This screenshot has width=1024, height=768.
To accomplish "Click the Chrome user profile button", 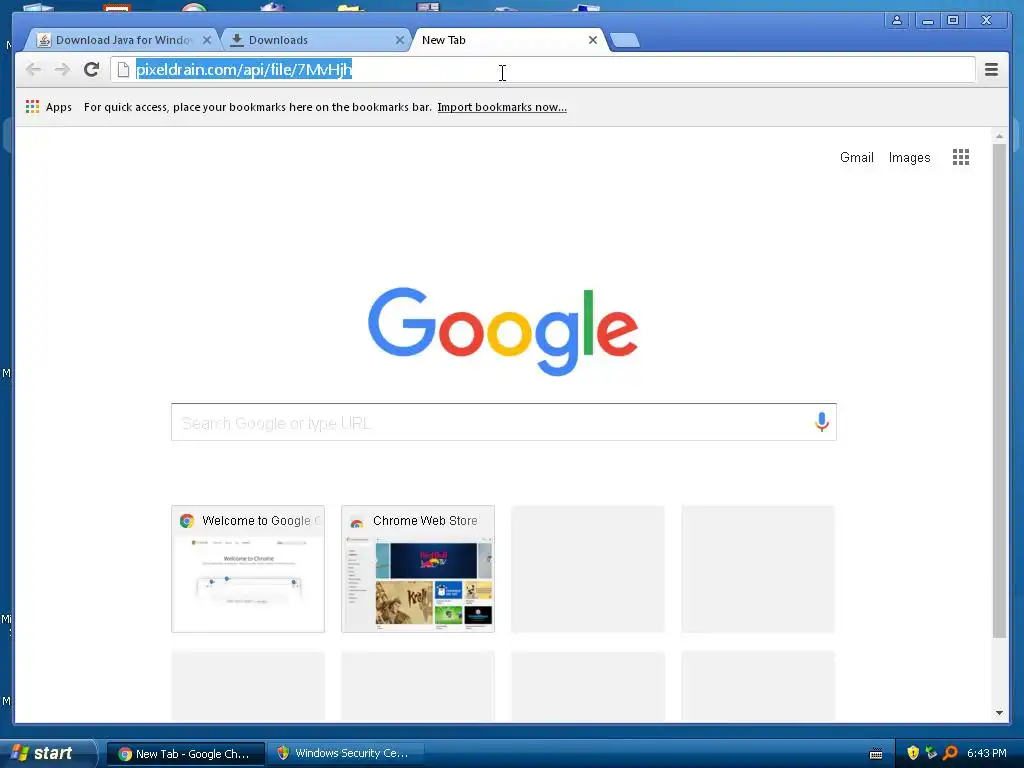I will pyautogui.click(x=897, y=20).
